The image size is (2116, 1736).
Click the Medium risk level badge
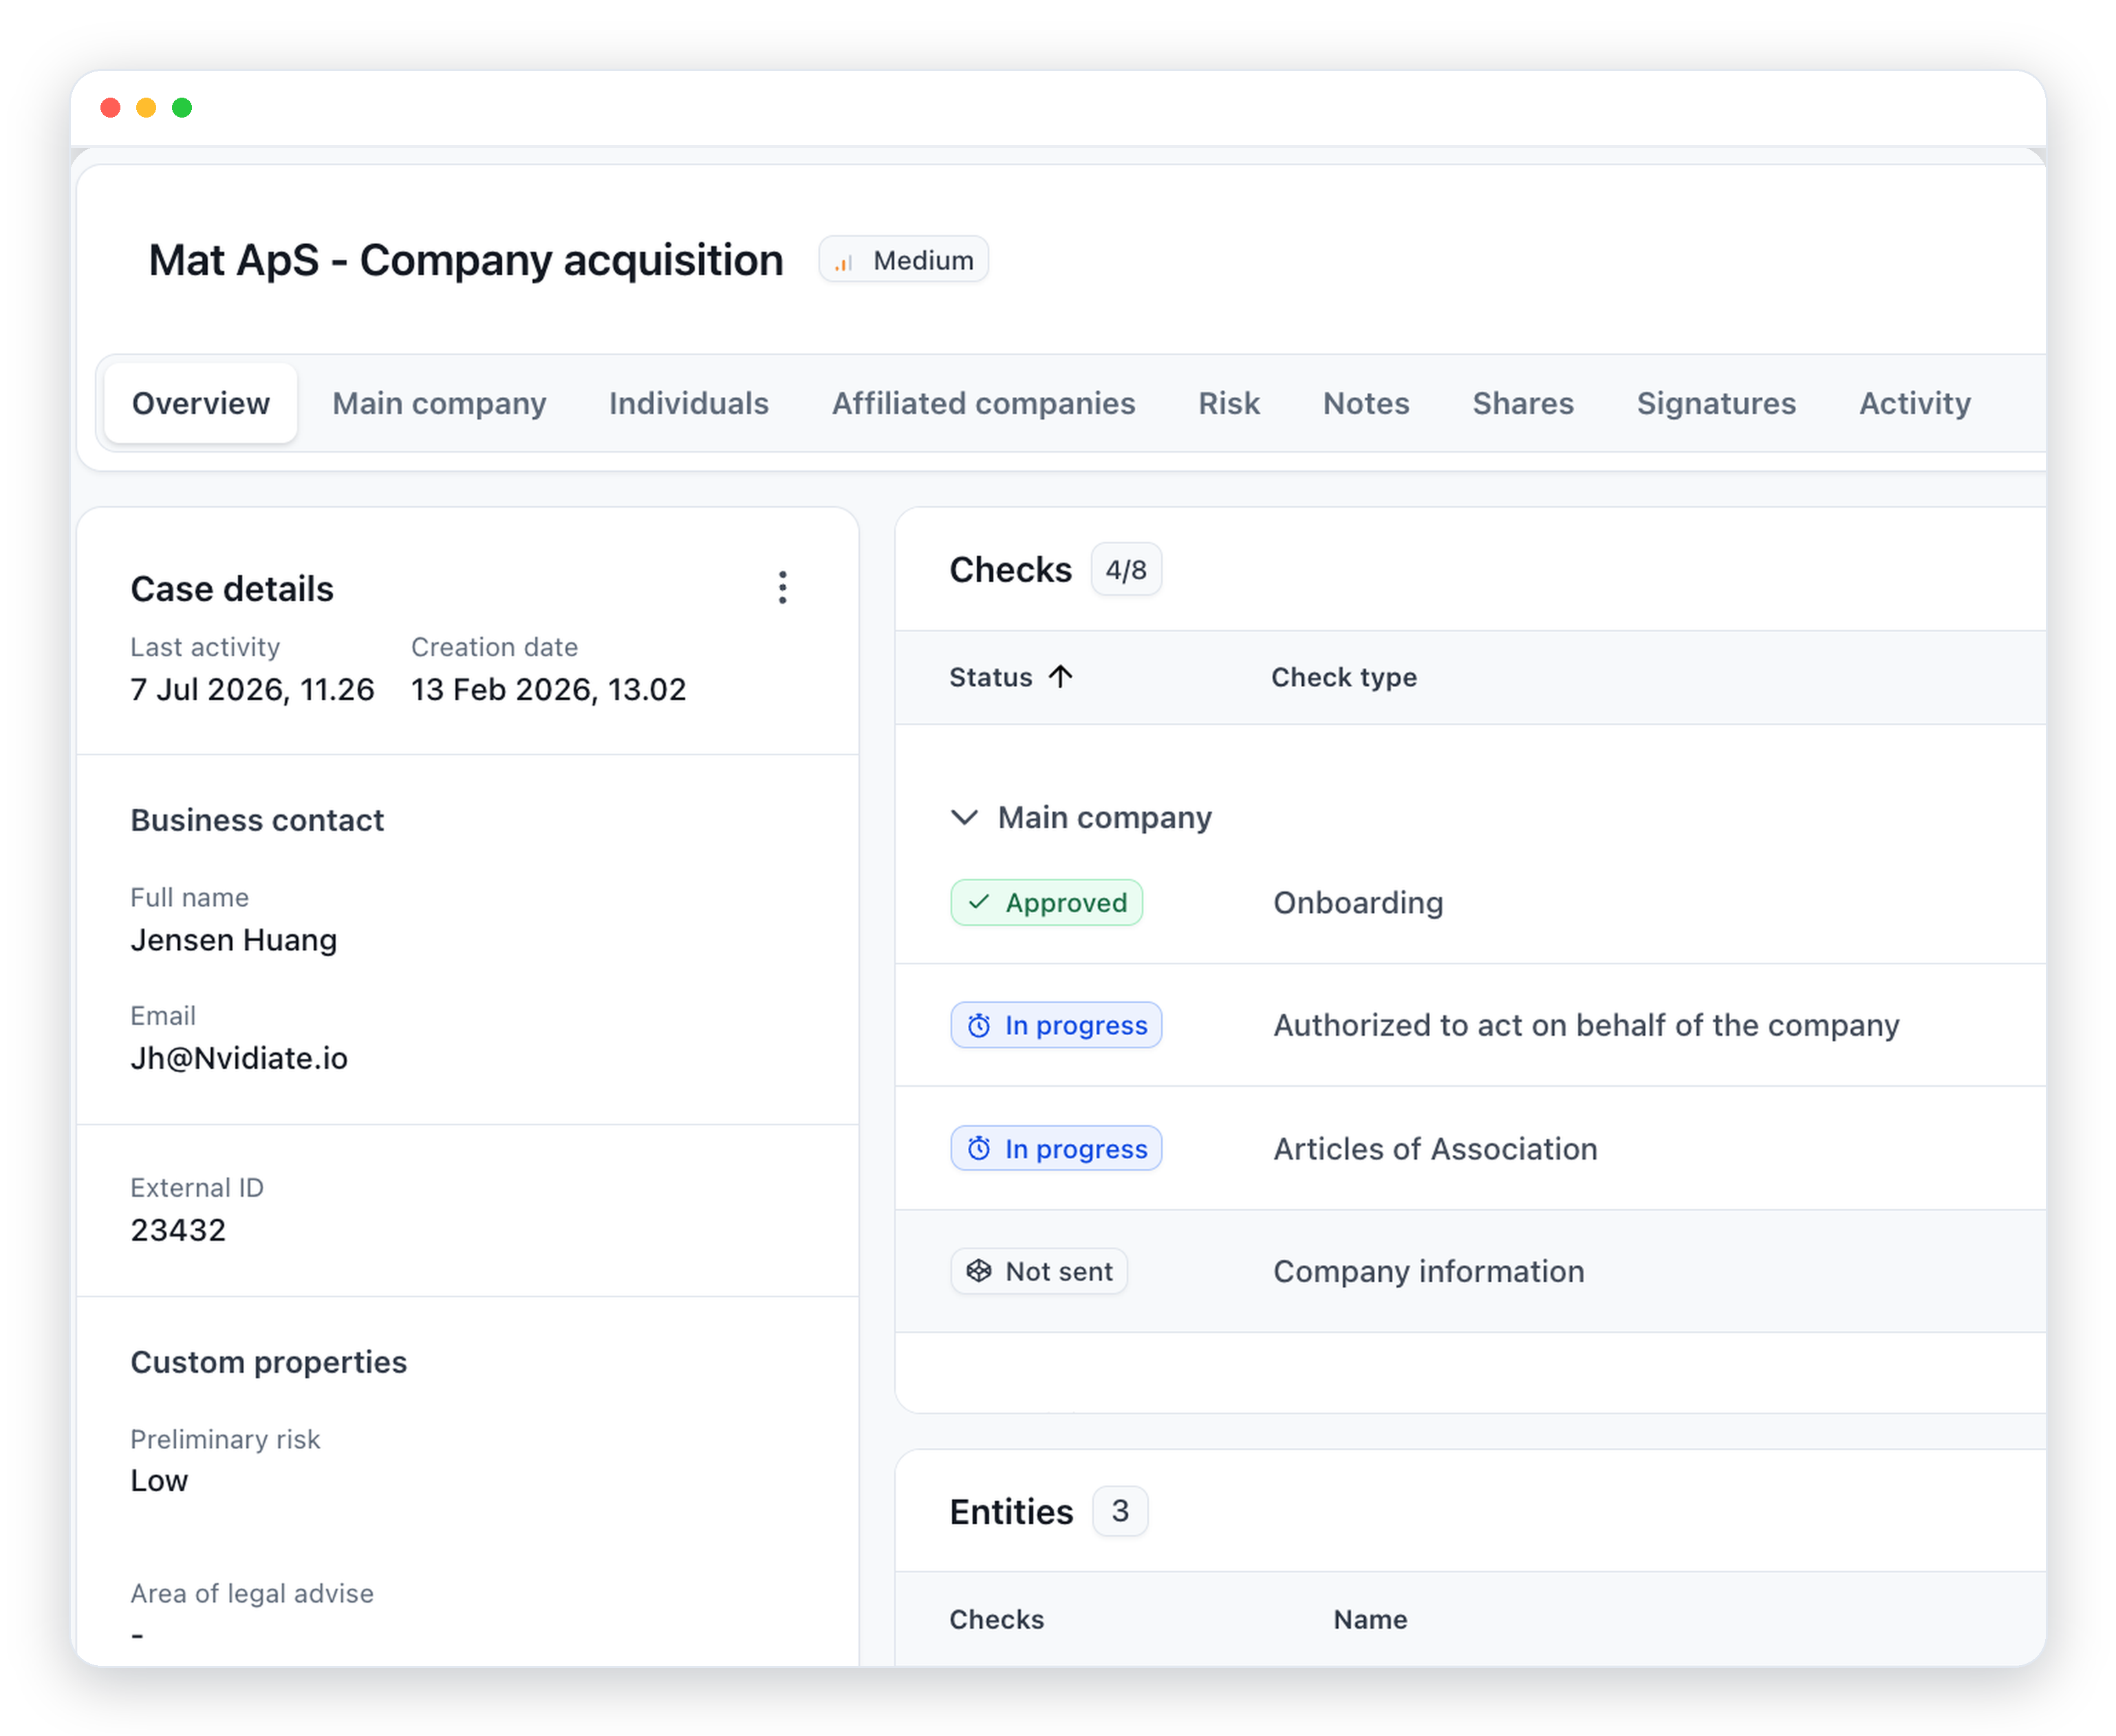click(903, 260)
